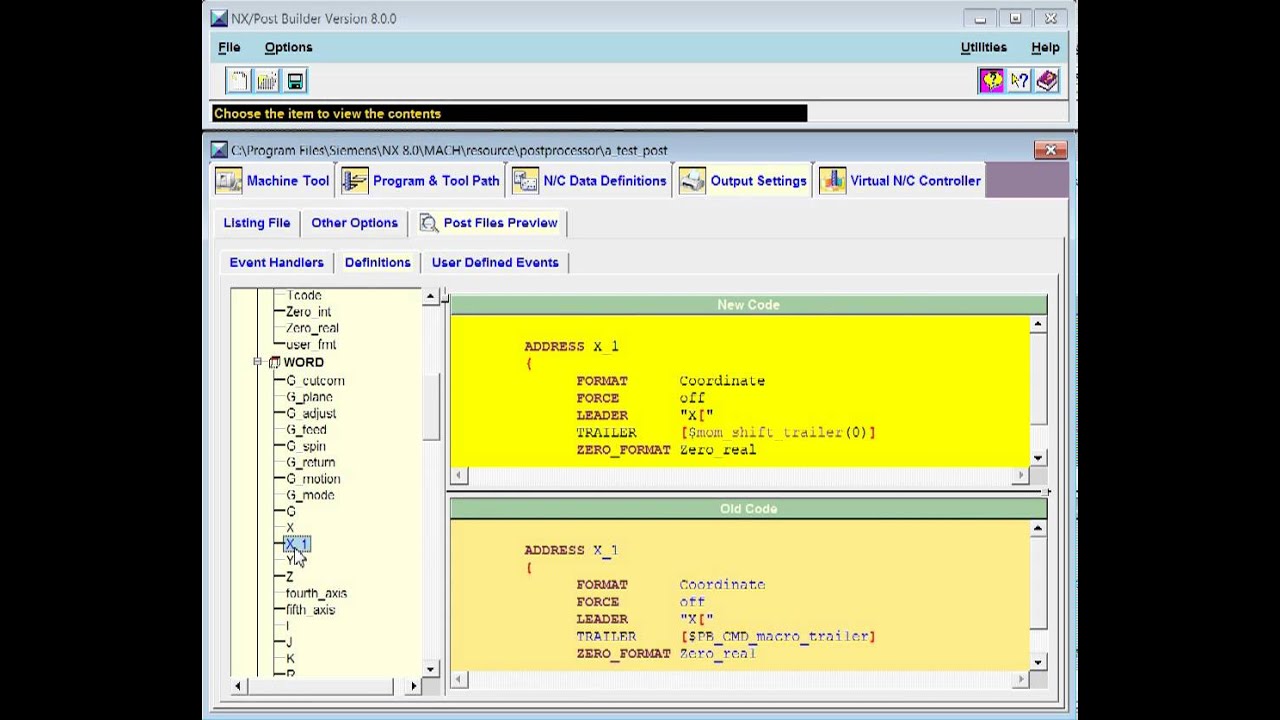Click the Machine Tool tab icon

click(x=229, y=181)
